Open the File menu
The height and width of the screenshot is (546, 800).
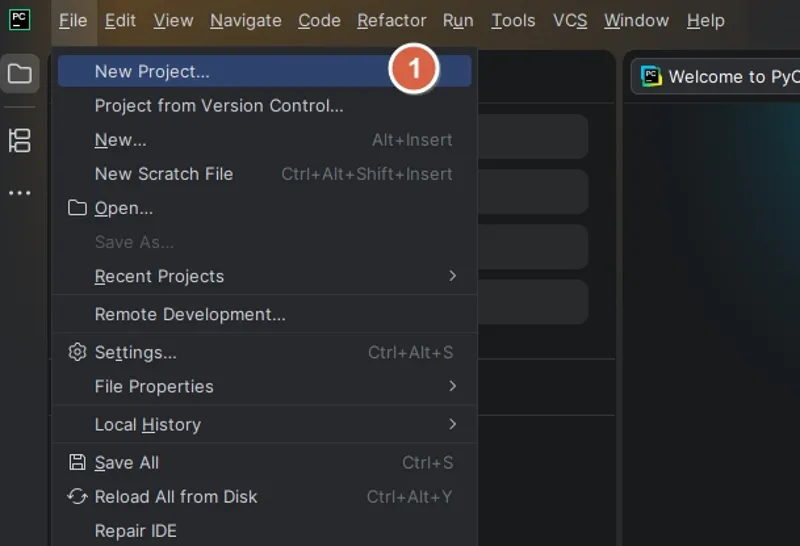click(x=73, y=20)
